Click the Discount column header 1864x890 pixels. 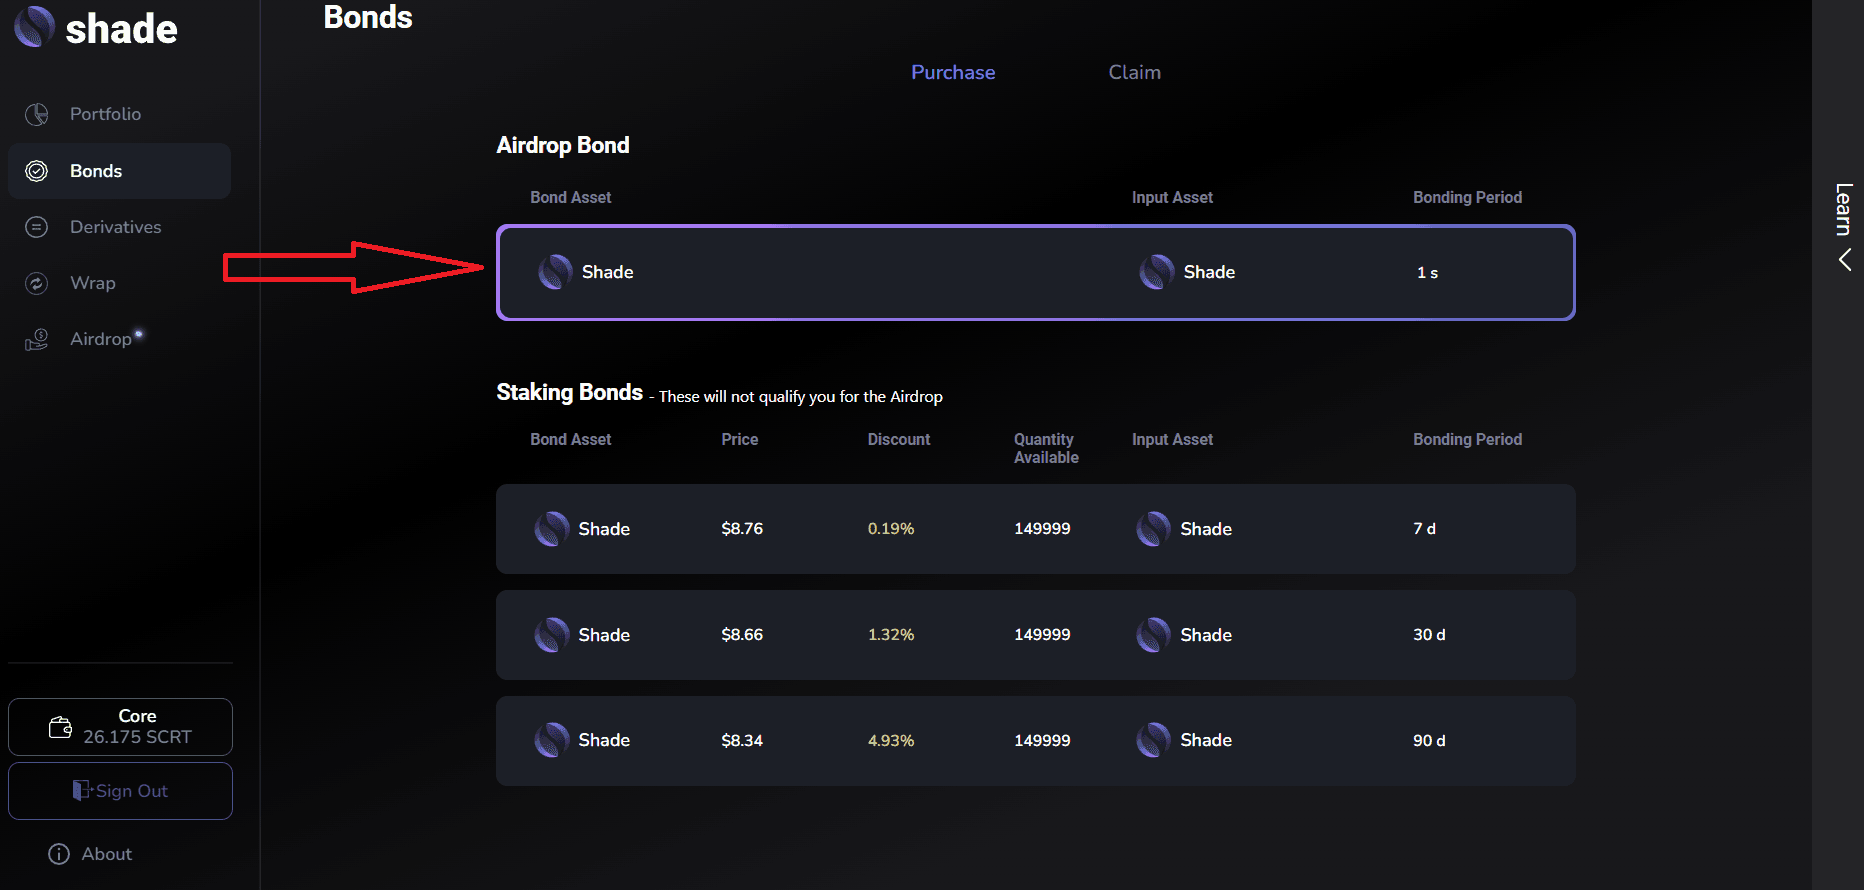899,439
